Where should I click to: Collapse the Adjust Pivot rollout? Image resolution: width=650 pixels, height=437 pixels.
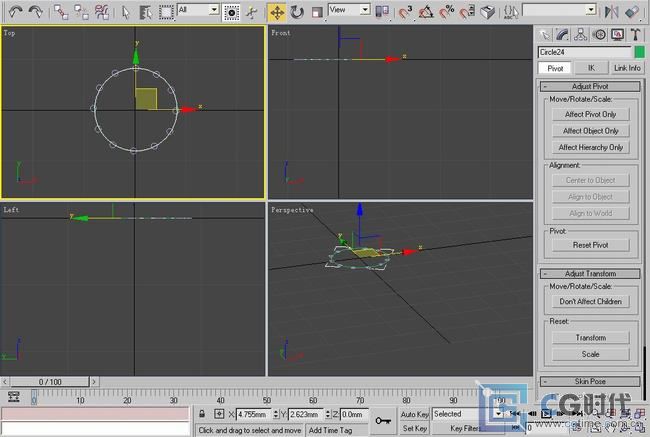(x=590, y=86)
